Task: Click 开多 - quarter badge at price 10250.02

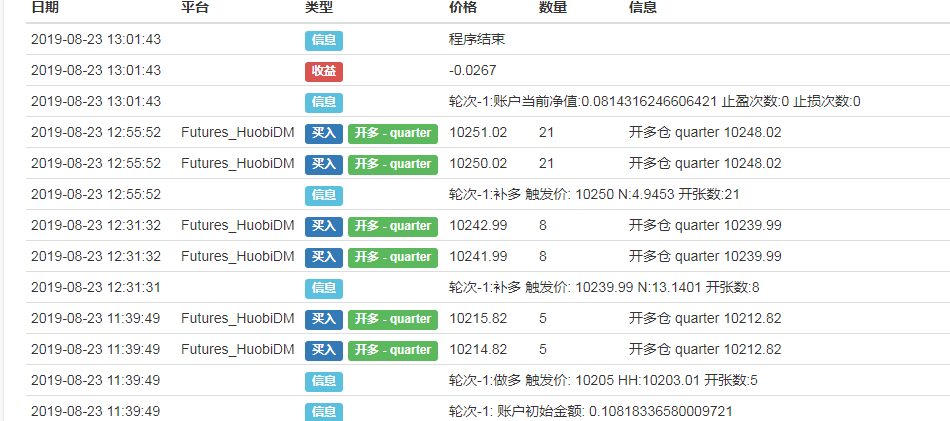Action: click(x=393, y=164)
